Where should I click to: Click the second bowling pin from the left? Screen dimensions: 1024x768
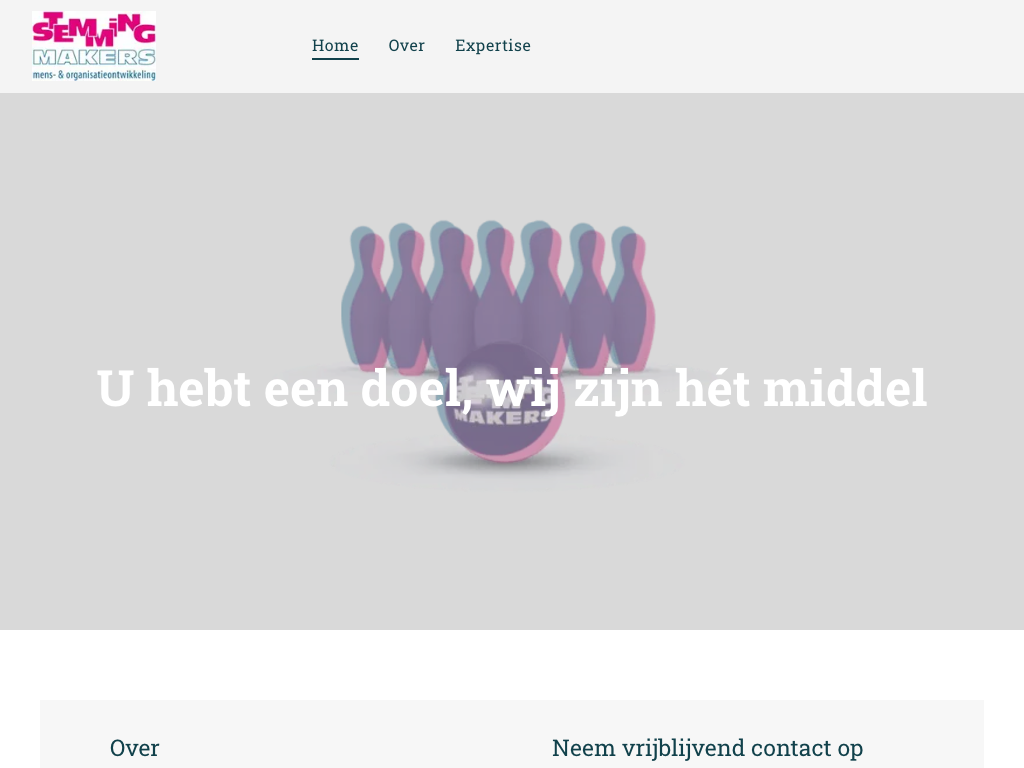coord(408,297)
